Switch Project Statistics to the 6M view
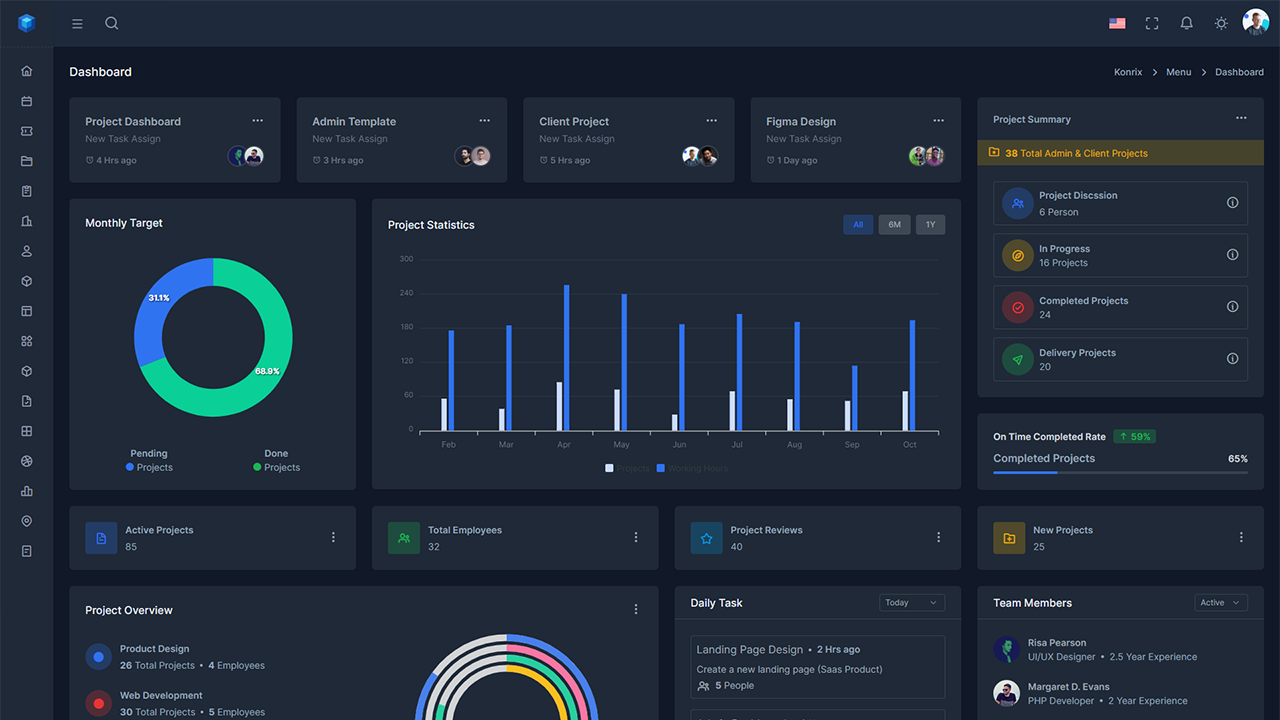Viewport: 1280px width, 720px height. pyautogui.click(x=894, y=224)
